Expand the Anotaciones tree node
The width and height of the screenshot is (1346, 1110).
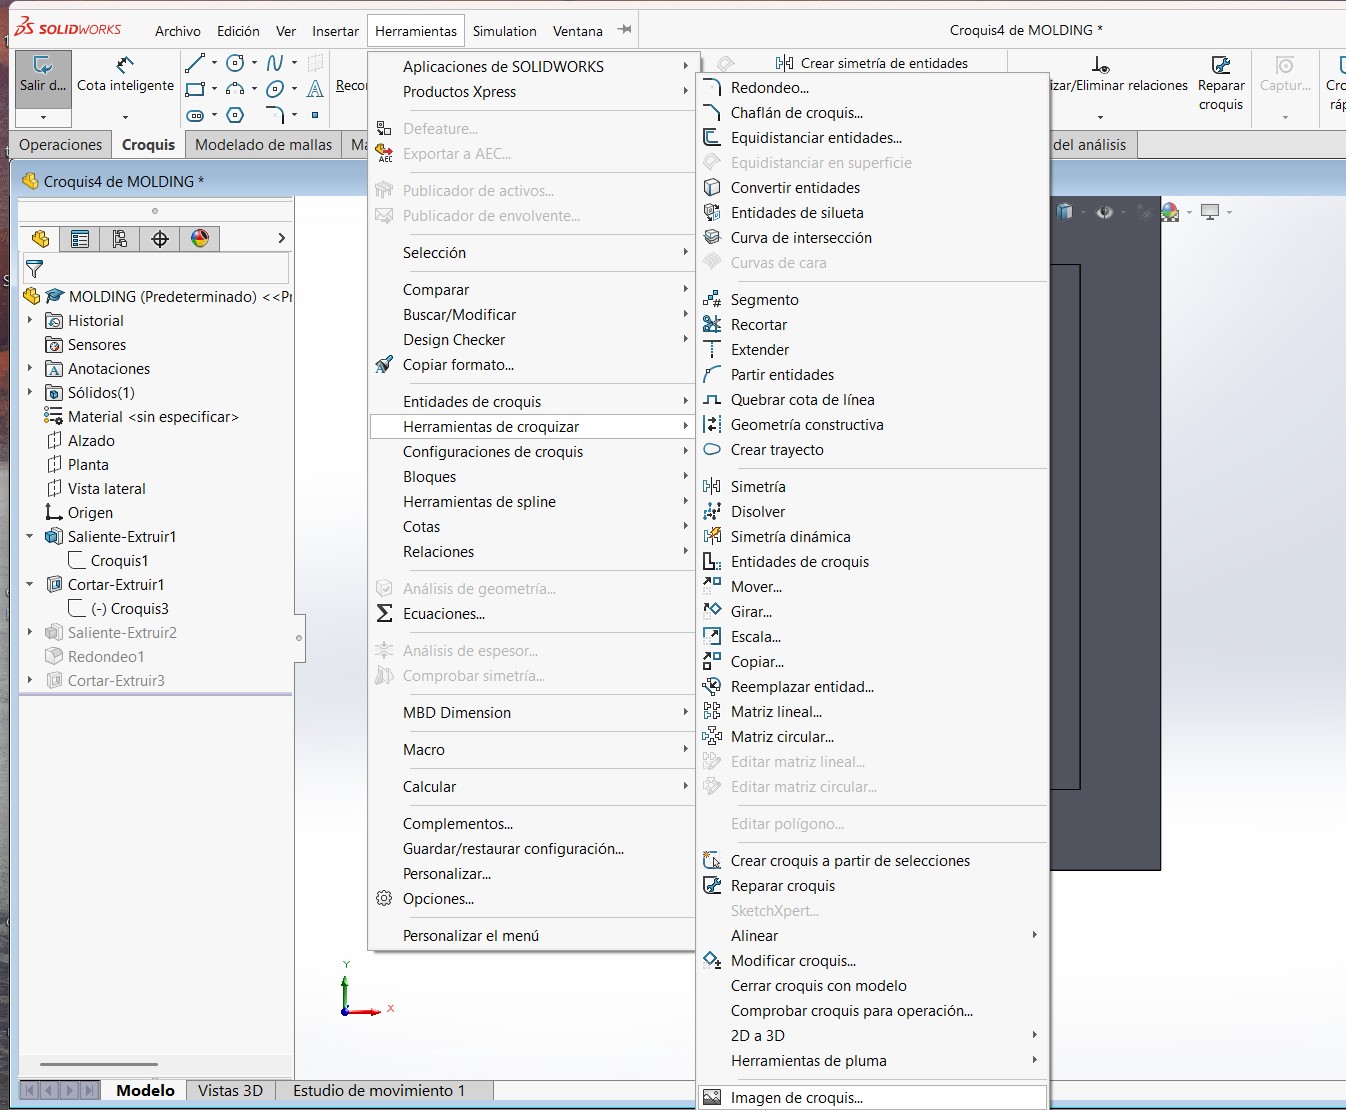pos(30,369)
